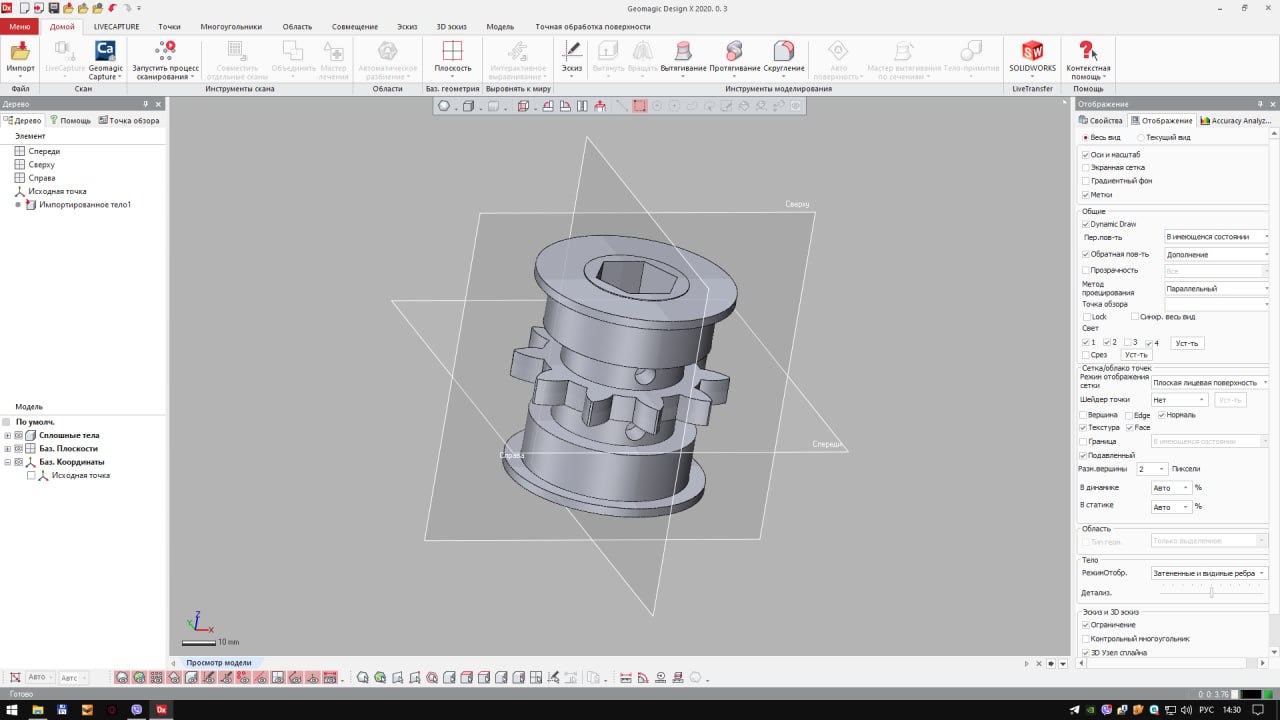Open body display mode (Затененные и видимые ребра) dropdown
The image size is (1280, 720).
pos(1208,573)
